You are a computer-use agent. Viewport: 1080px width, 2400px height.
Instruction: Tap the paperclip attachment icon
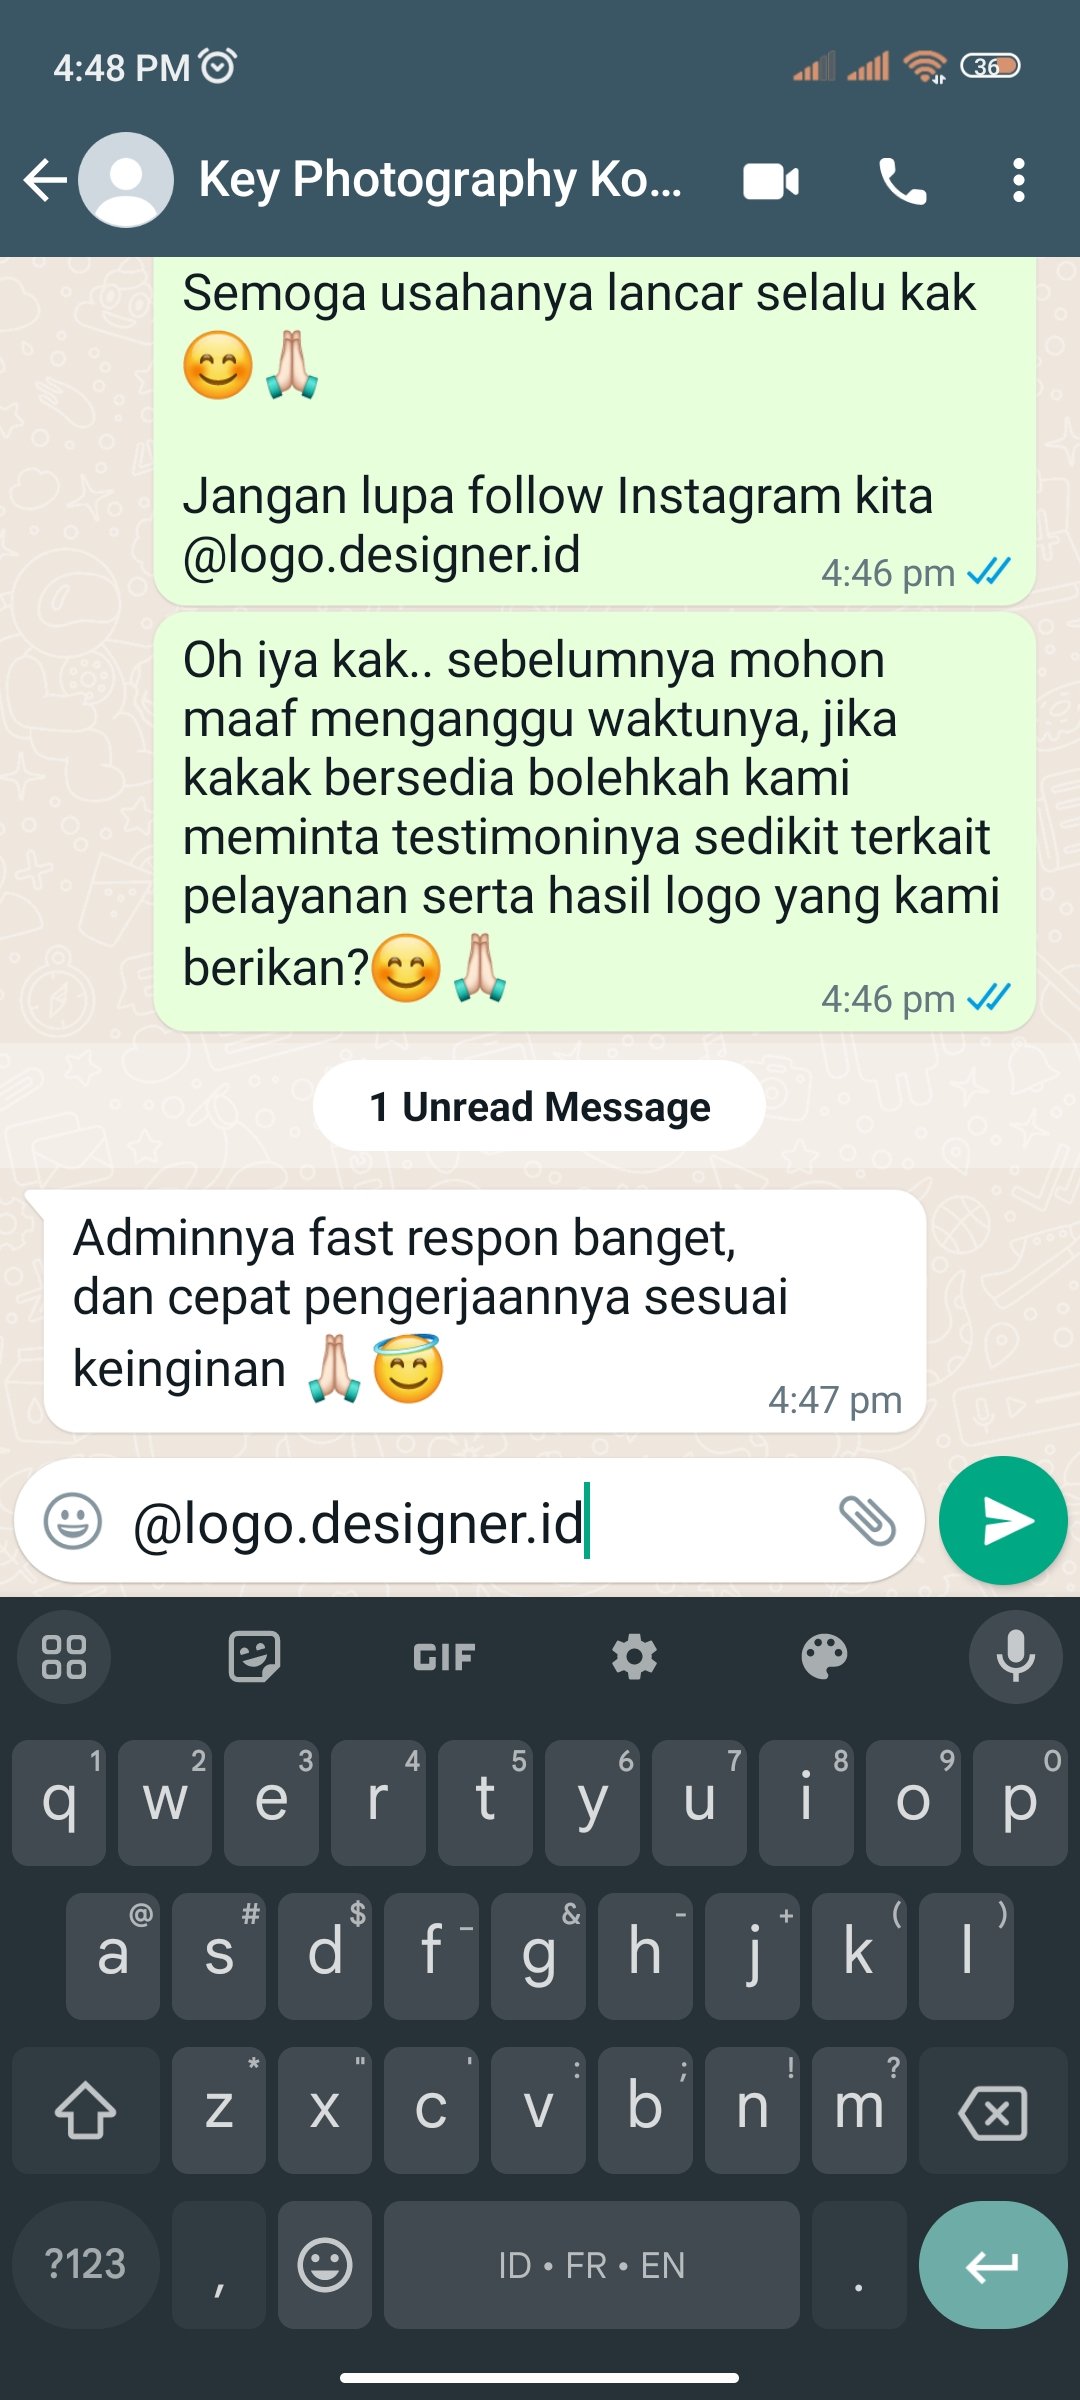point(866,1521)
